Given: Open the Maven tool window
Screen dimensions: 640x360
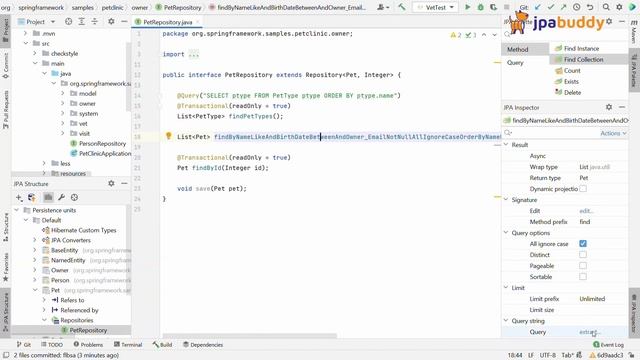Looking at the screenshot, I should coord(634,33).
